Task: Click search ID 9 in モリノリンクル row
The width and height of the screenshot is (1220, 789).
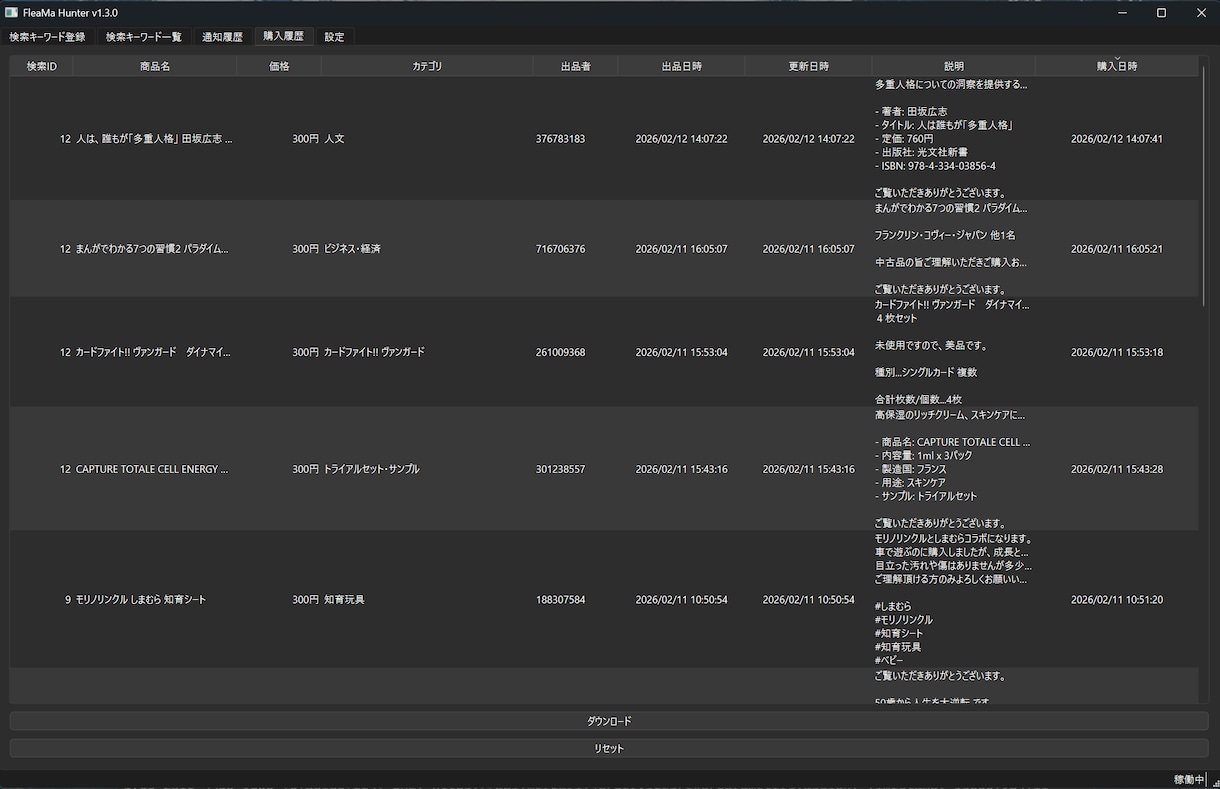Action: coord(68,600)
